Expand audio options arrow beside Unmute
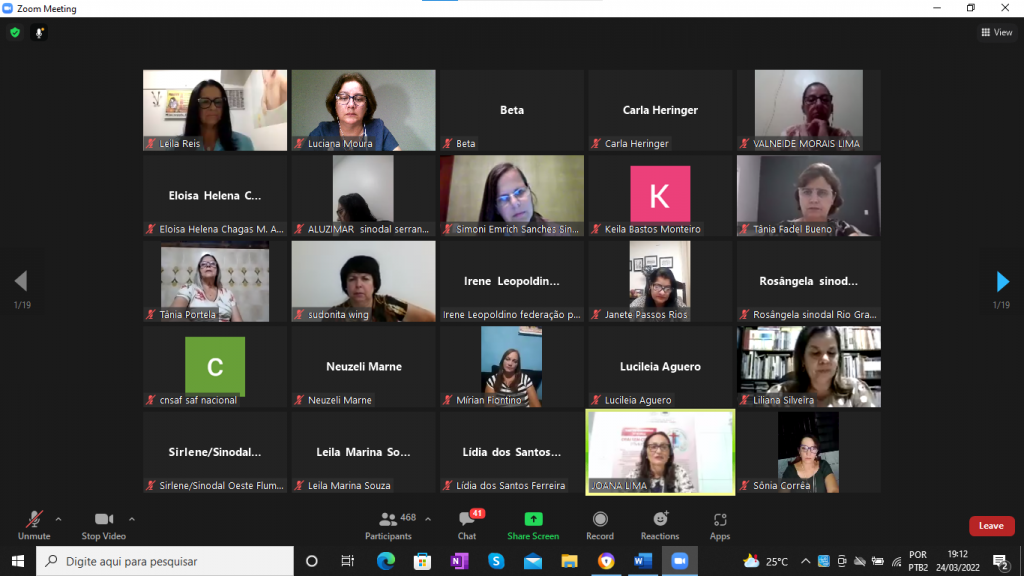 [58, 519]
